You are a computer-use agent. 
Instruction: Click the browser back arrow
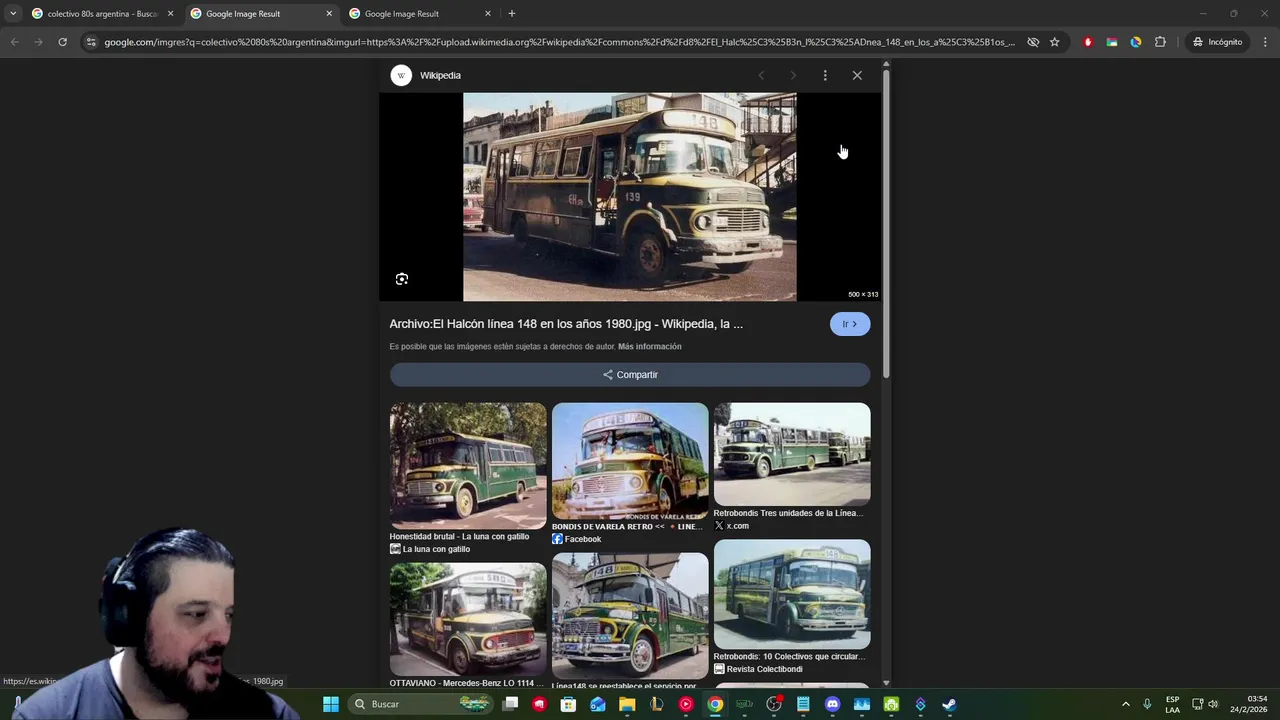[14, 42]
